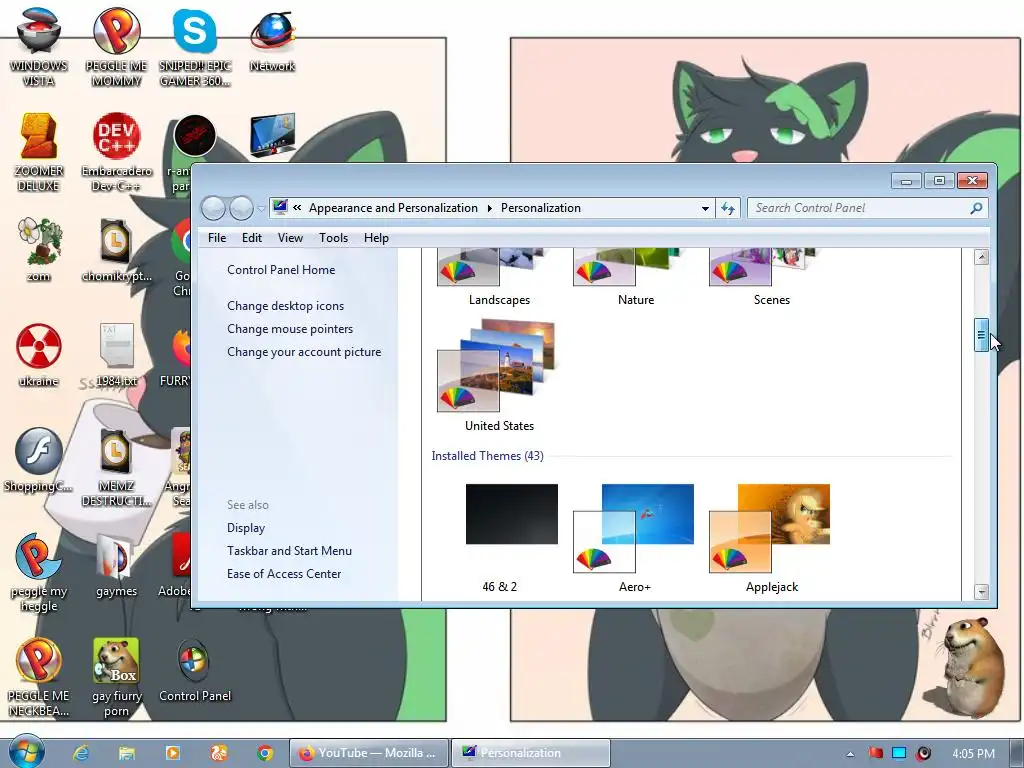Open Change desktop icons link
1024x768 pixels.
tap(285, 306)
